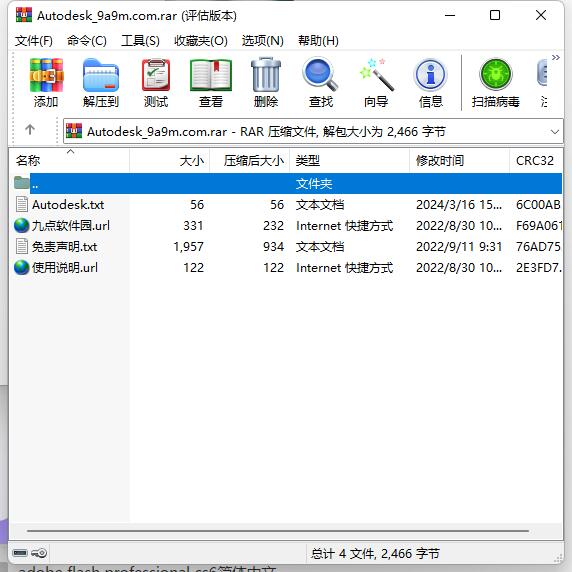Sort by 修改时间 column header
The width and height of the screenshot is (572, 572).
(460, 161)
